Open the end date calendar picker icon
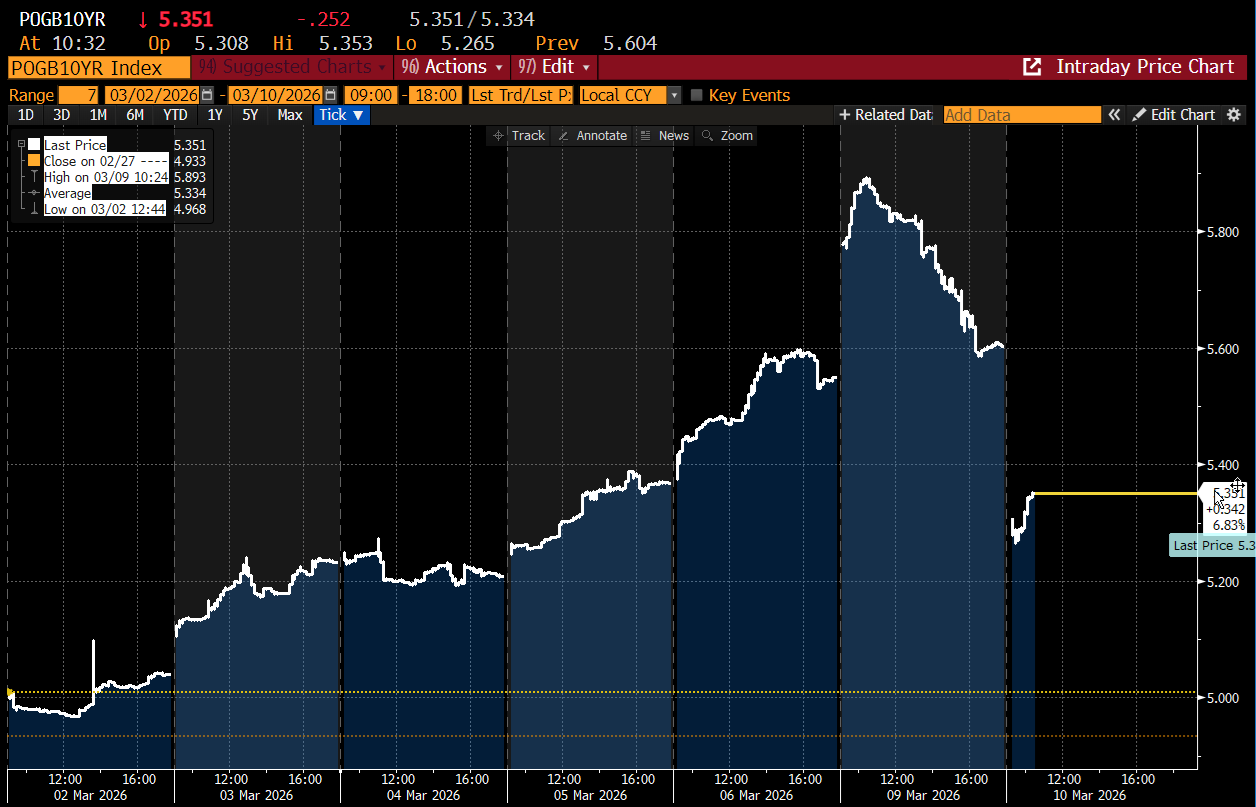Image resolution: width=1256 pixels, height=807 pixels. tap(330, 95)
